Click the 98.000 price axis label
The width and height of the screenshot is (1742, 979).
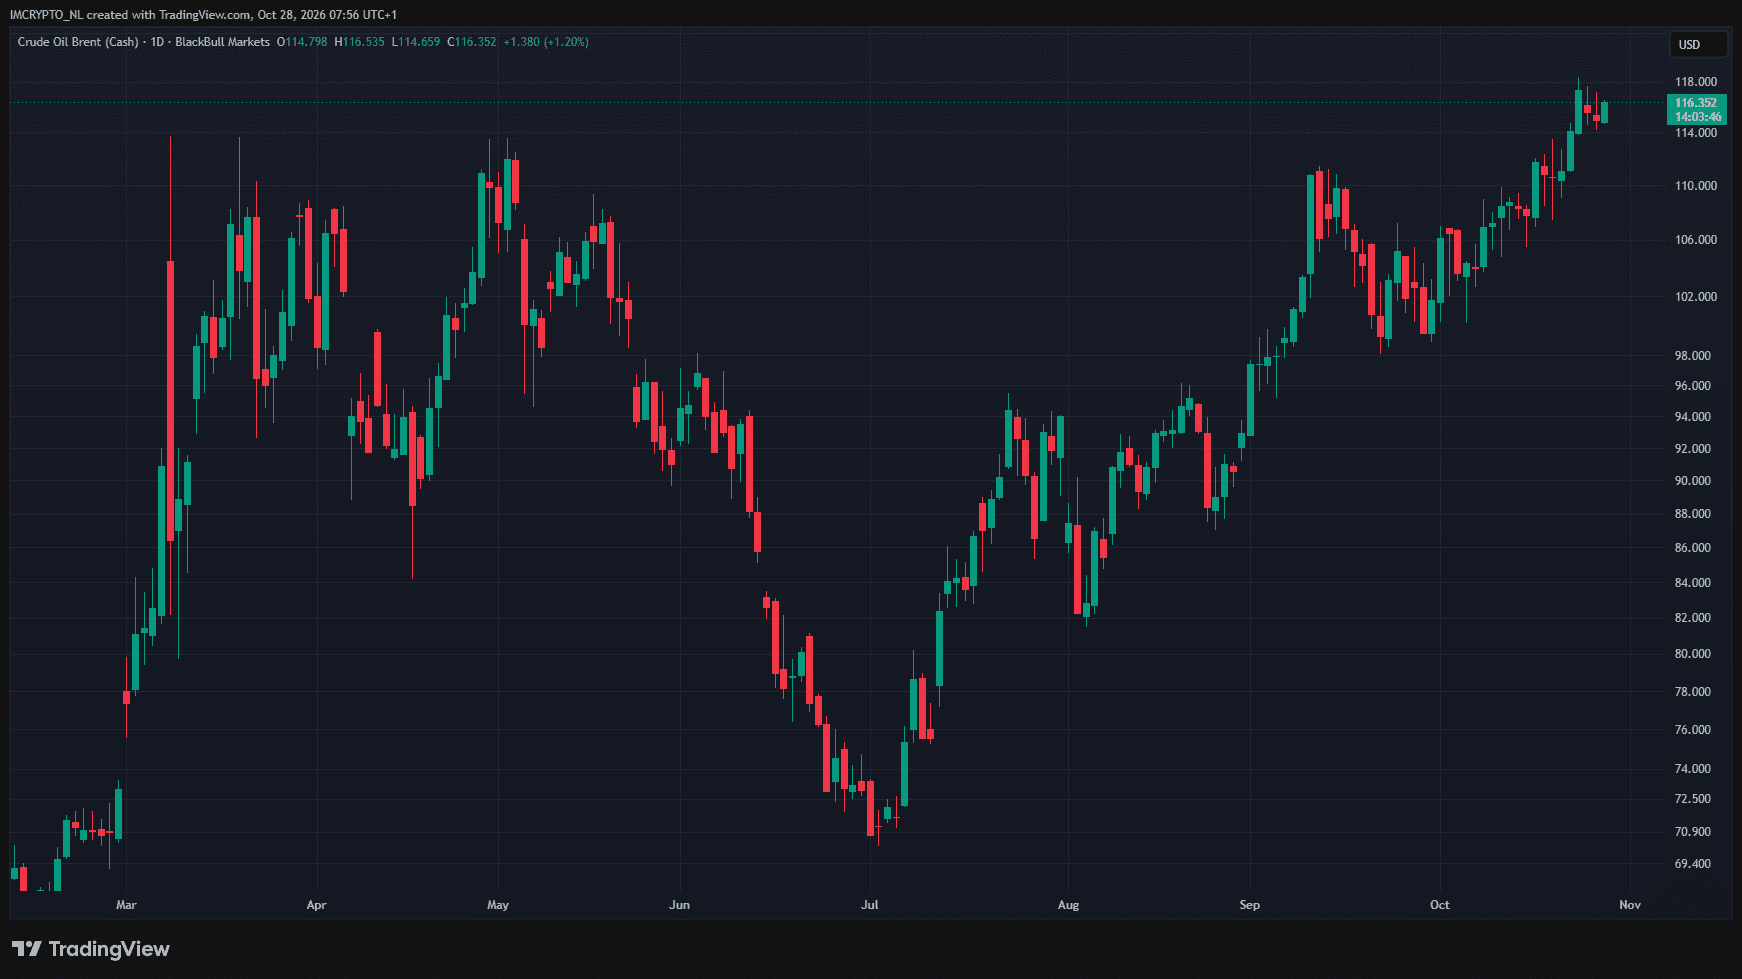tap(1693, 356)
